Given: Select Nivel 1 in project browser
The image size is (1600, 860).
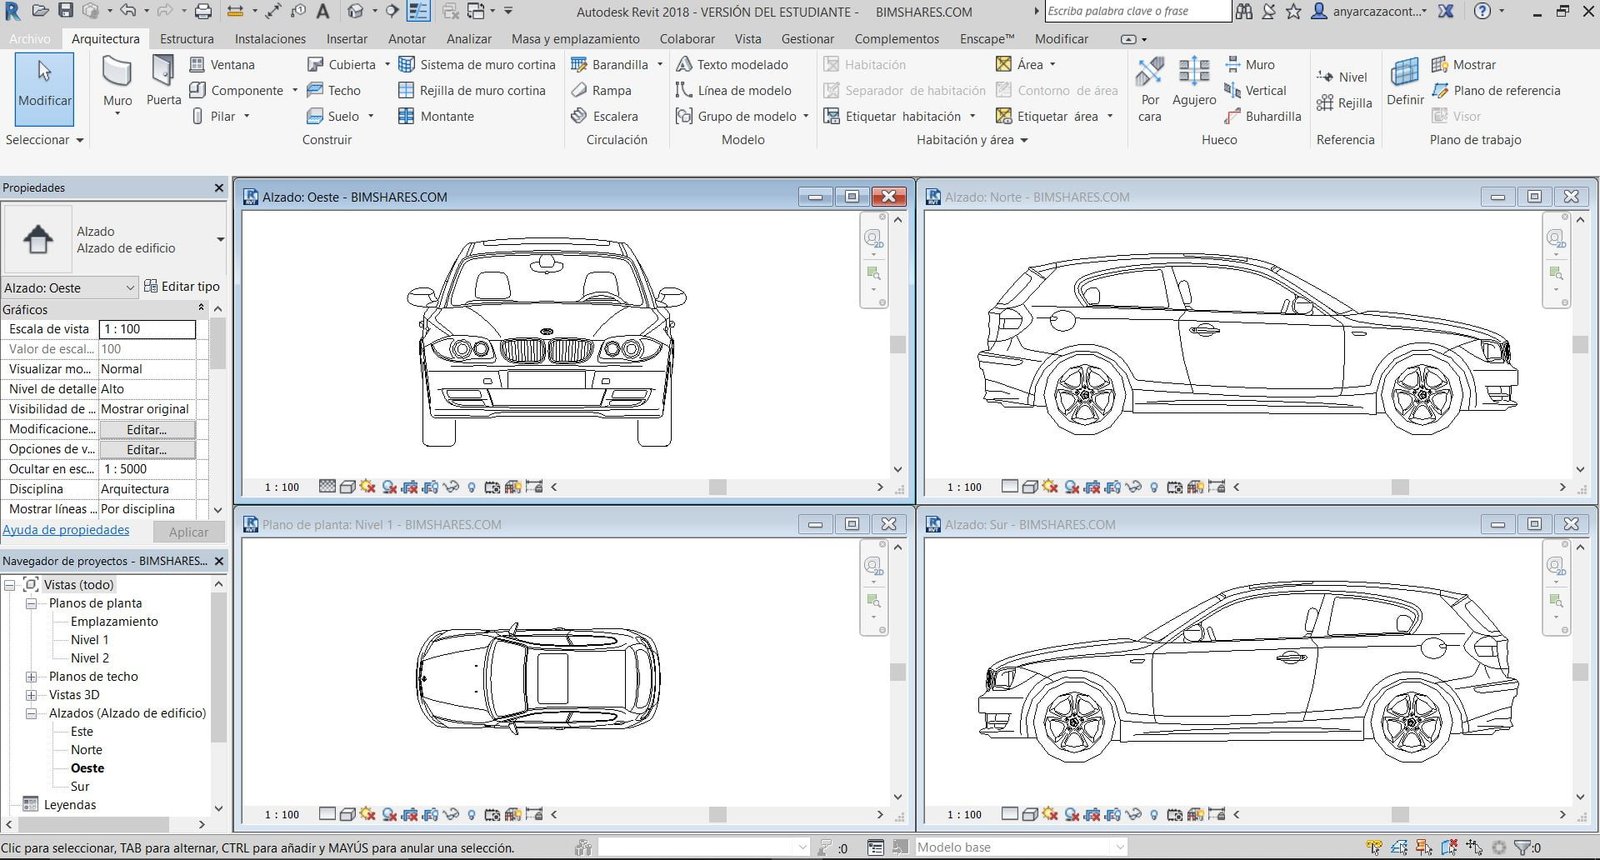Looking at the screenshot, I should [90, 640].
